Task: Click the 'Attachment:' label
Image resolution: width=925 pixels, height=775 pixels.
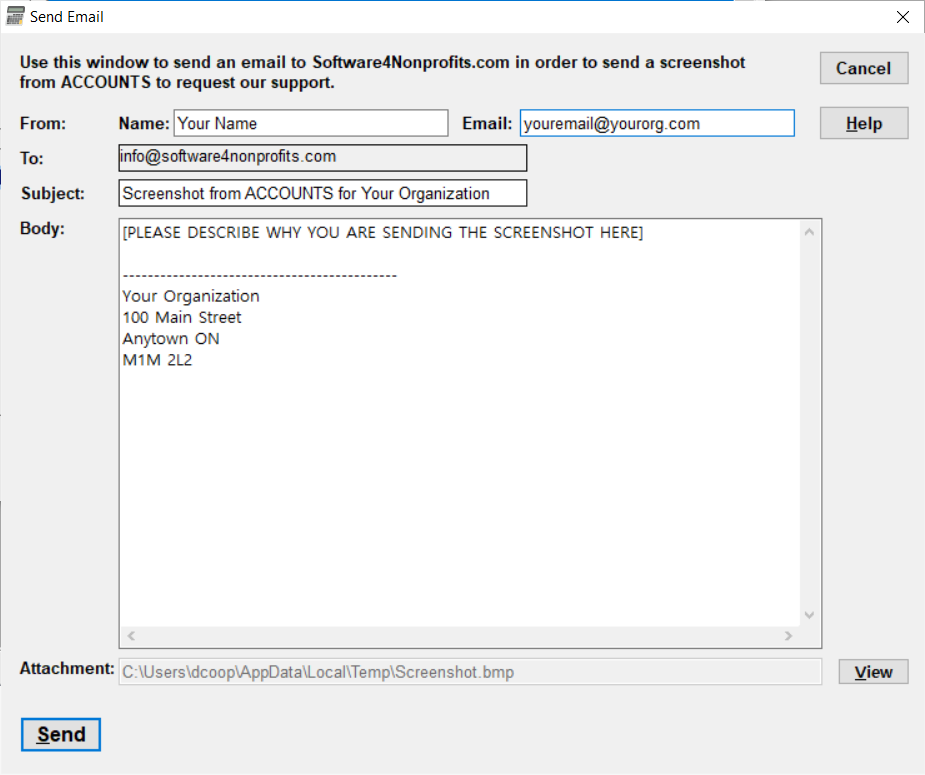Action: coord(67,668)
